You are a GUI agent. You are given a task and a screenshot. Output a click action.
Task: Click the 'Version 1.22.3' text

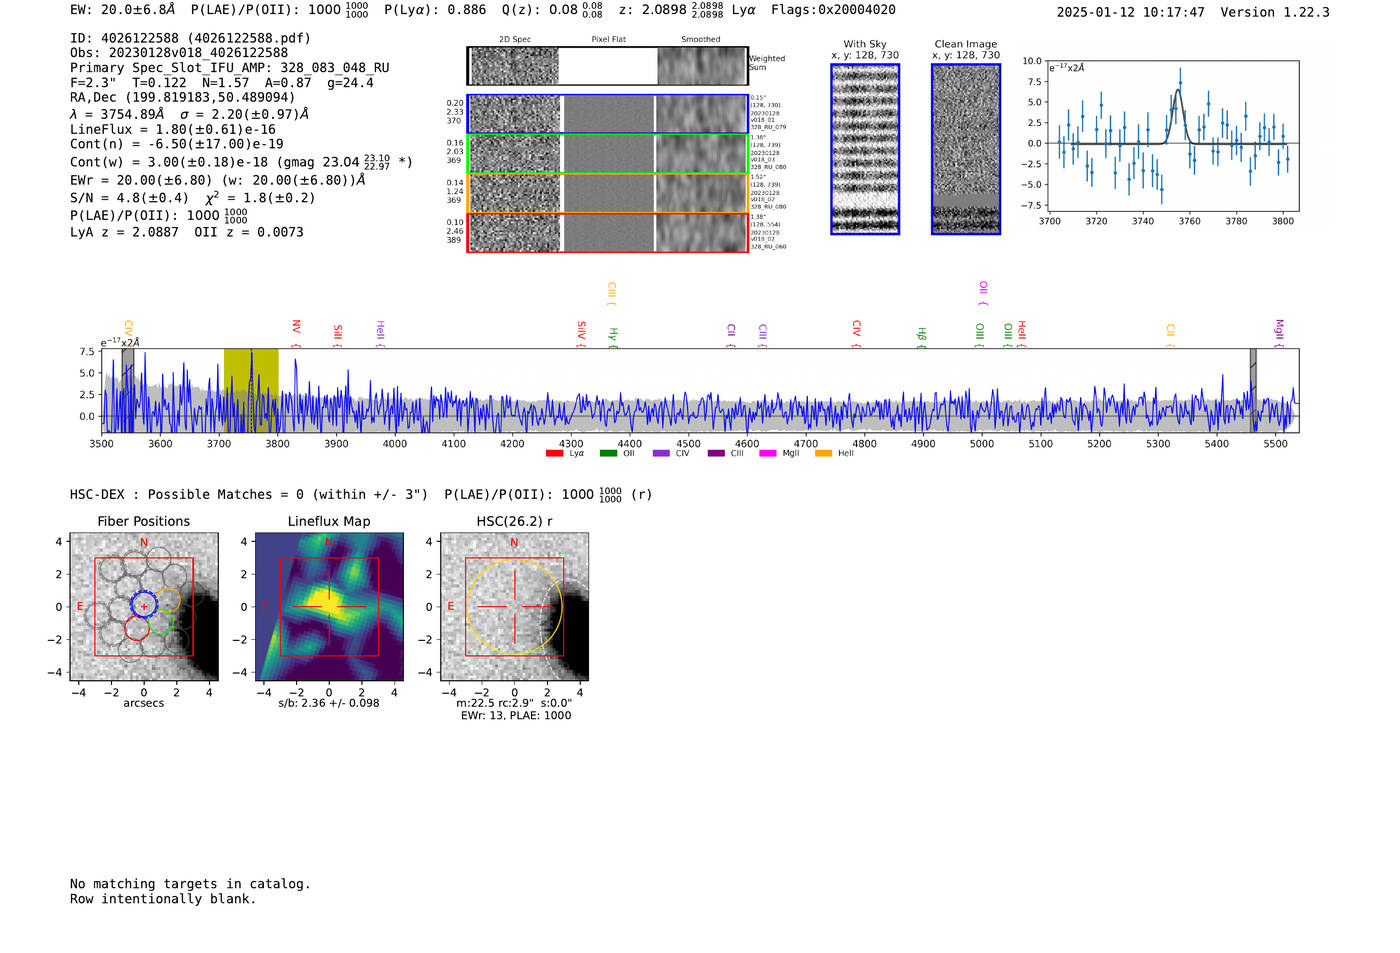tap(1275, 13)
